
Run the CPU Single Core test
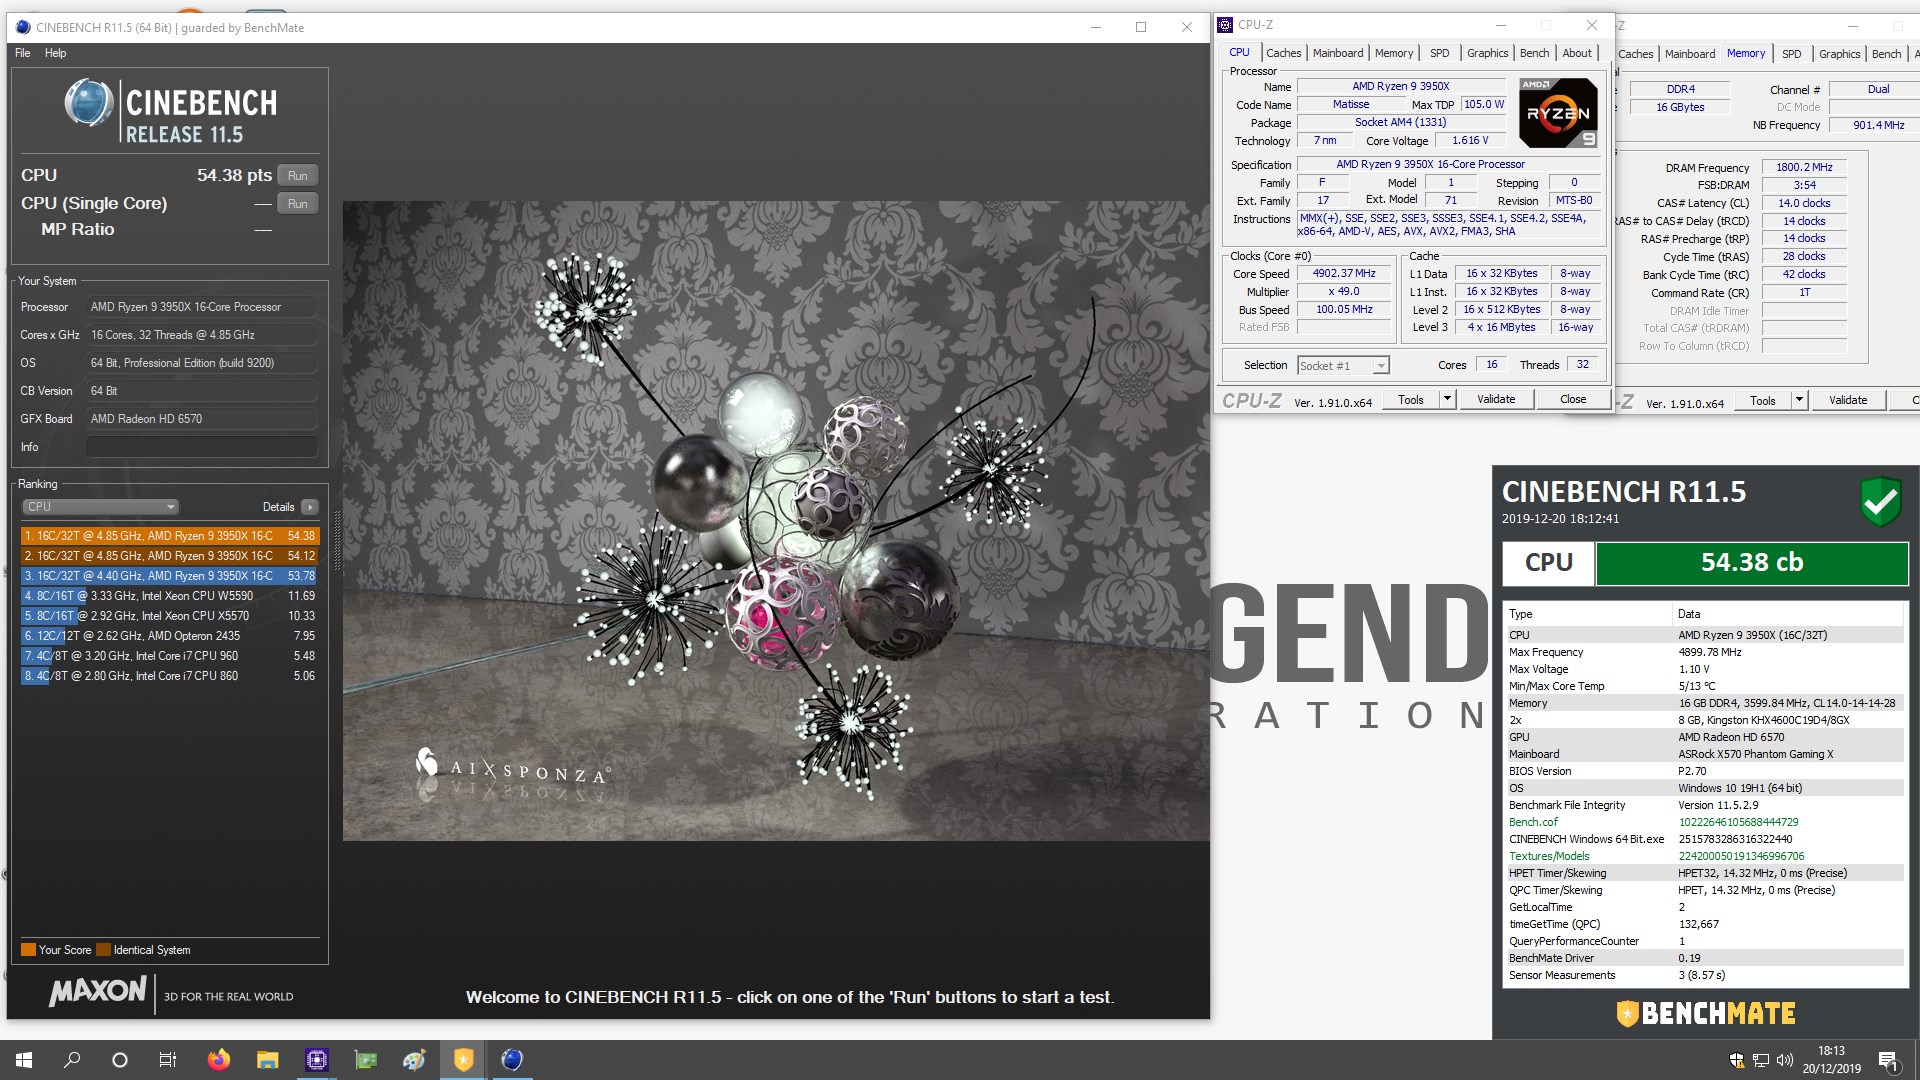coord(297,204)
